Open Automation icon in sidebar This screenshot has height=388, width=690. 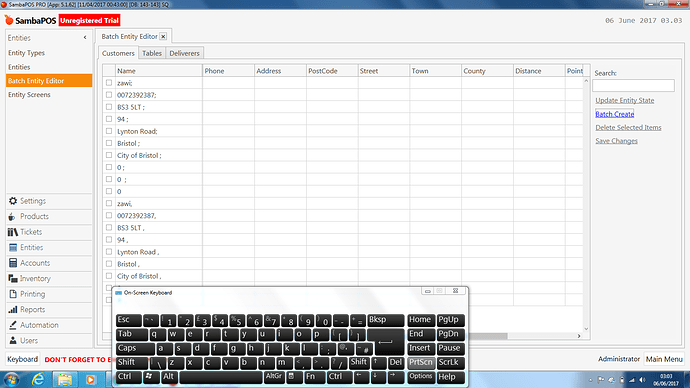[13, 325]
